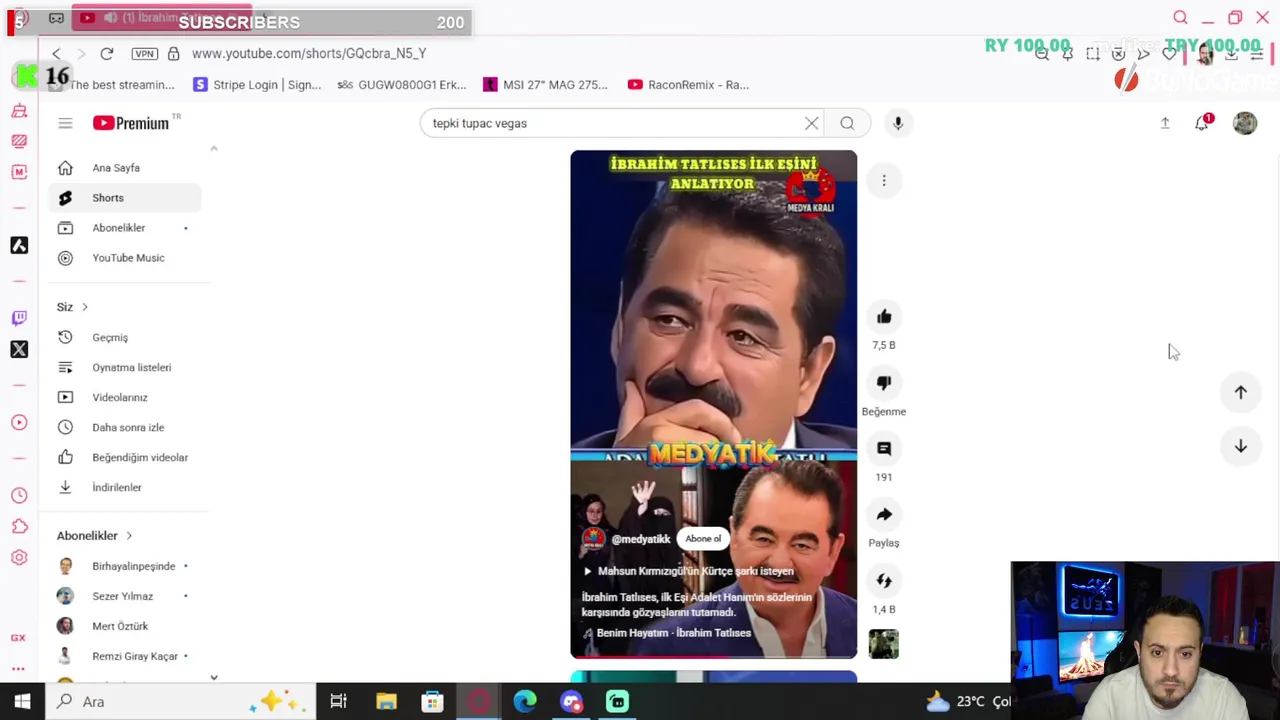Click the Windows taskbar search box Ara
The width and height of the screenshot is (1280, 720).
pyautogui.click(x=180, y=702)
